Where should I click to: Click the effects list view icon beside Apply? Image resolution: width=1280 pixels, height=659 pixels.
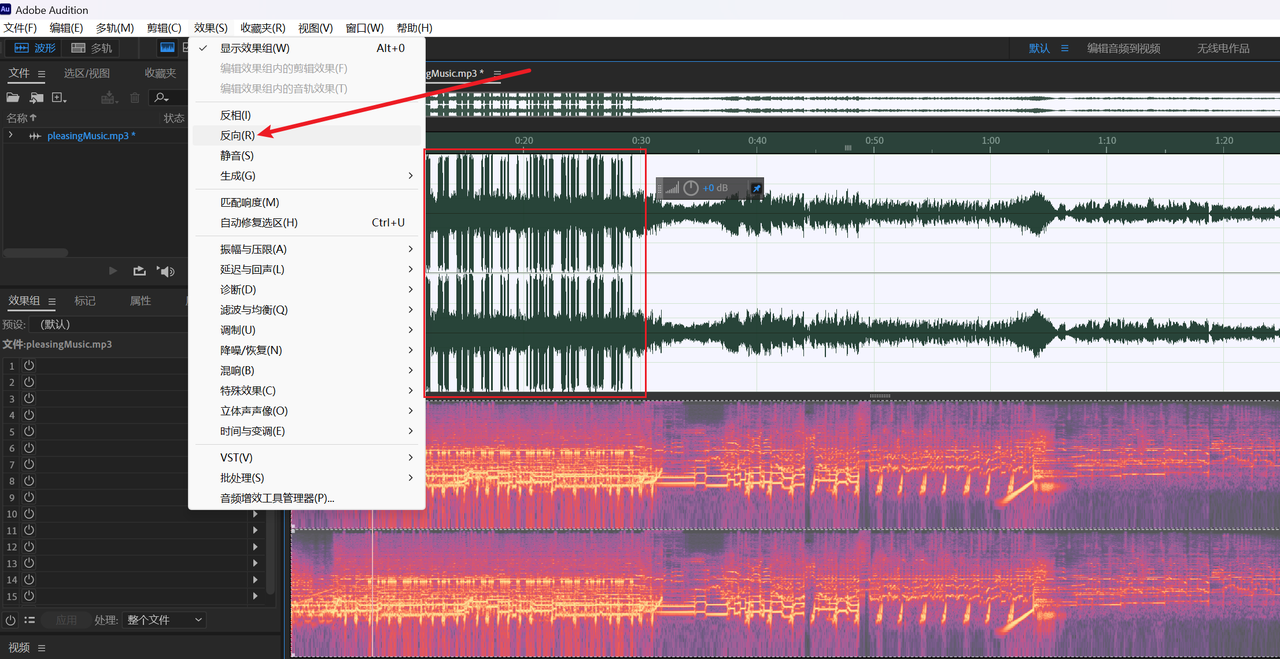point(30,620)
